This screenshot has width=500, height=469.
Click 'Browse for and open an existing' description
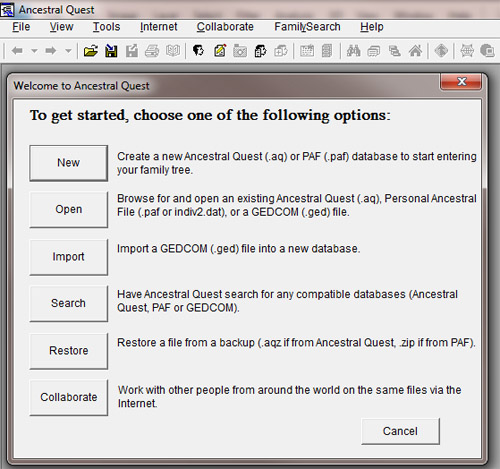[x=297, y=205]
